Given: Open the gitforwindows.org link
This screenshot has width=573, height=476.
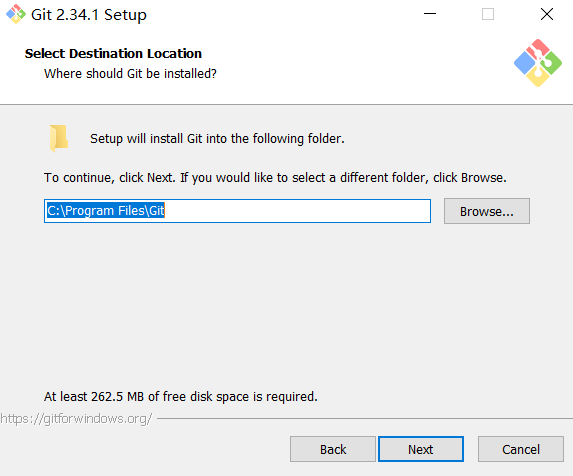Looking at the screenshot, I should click(x=76, y=419).
